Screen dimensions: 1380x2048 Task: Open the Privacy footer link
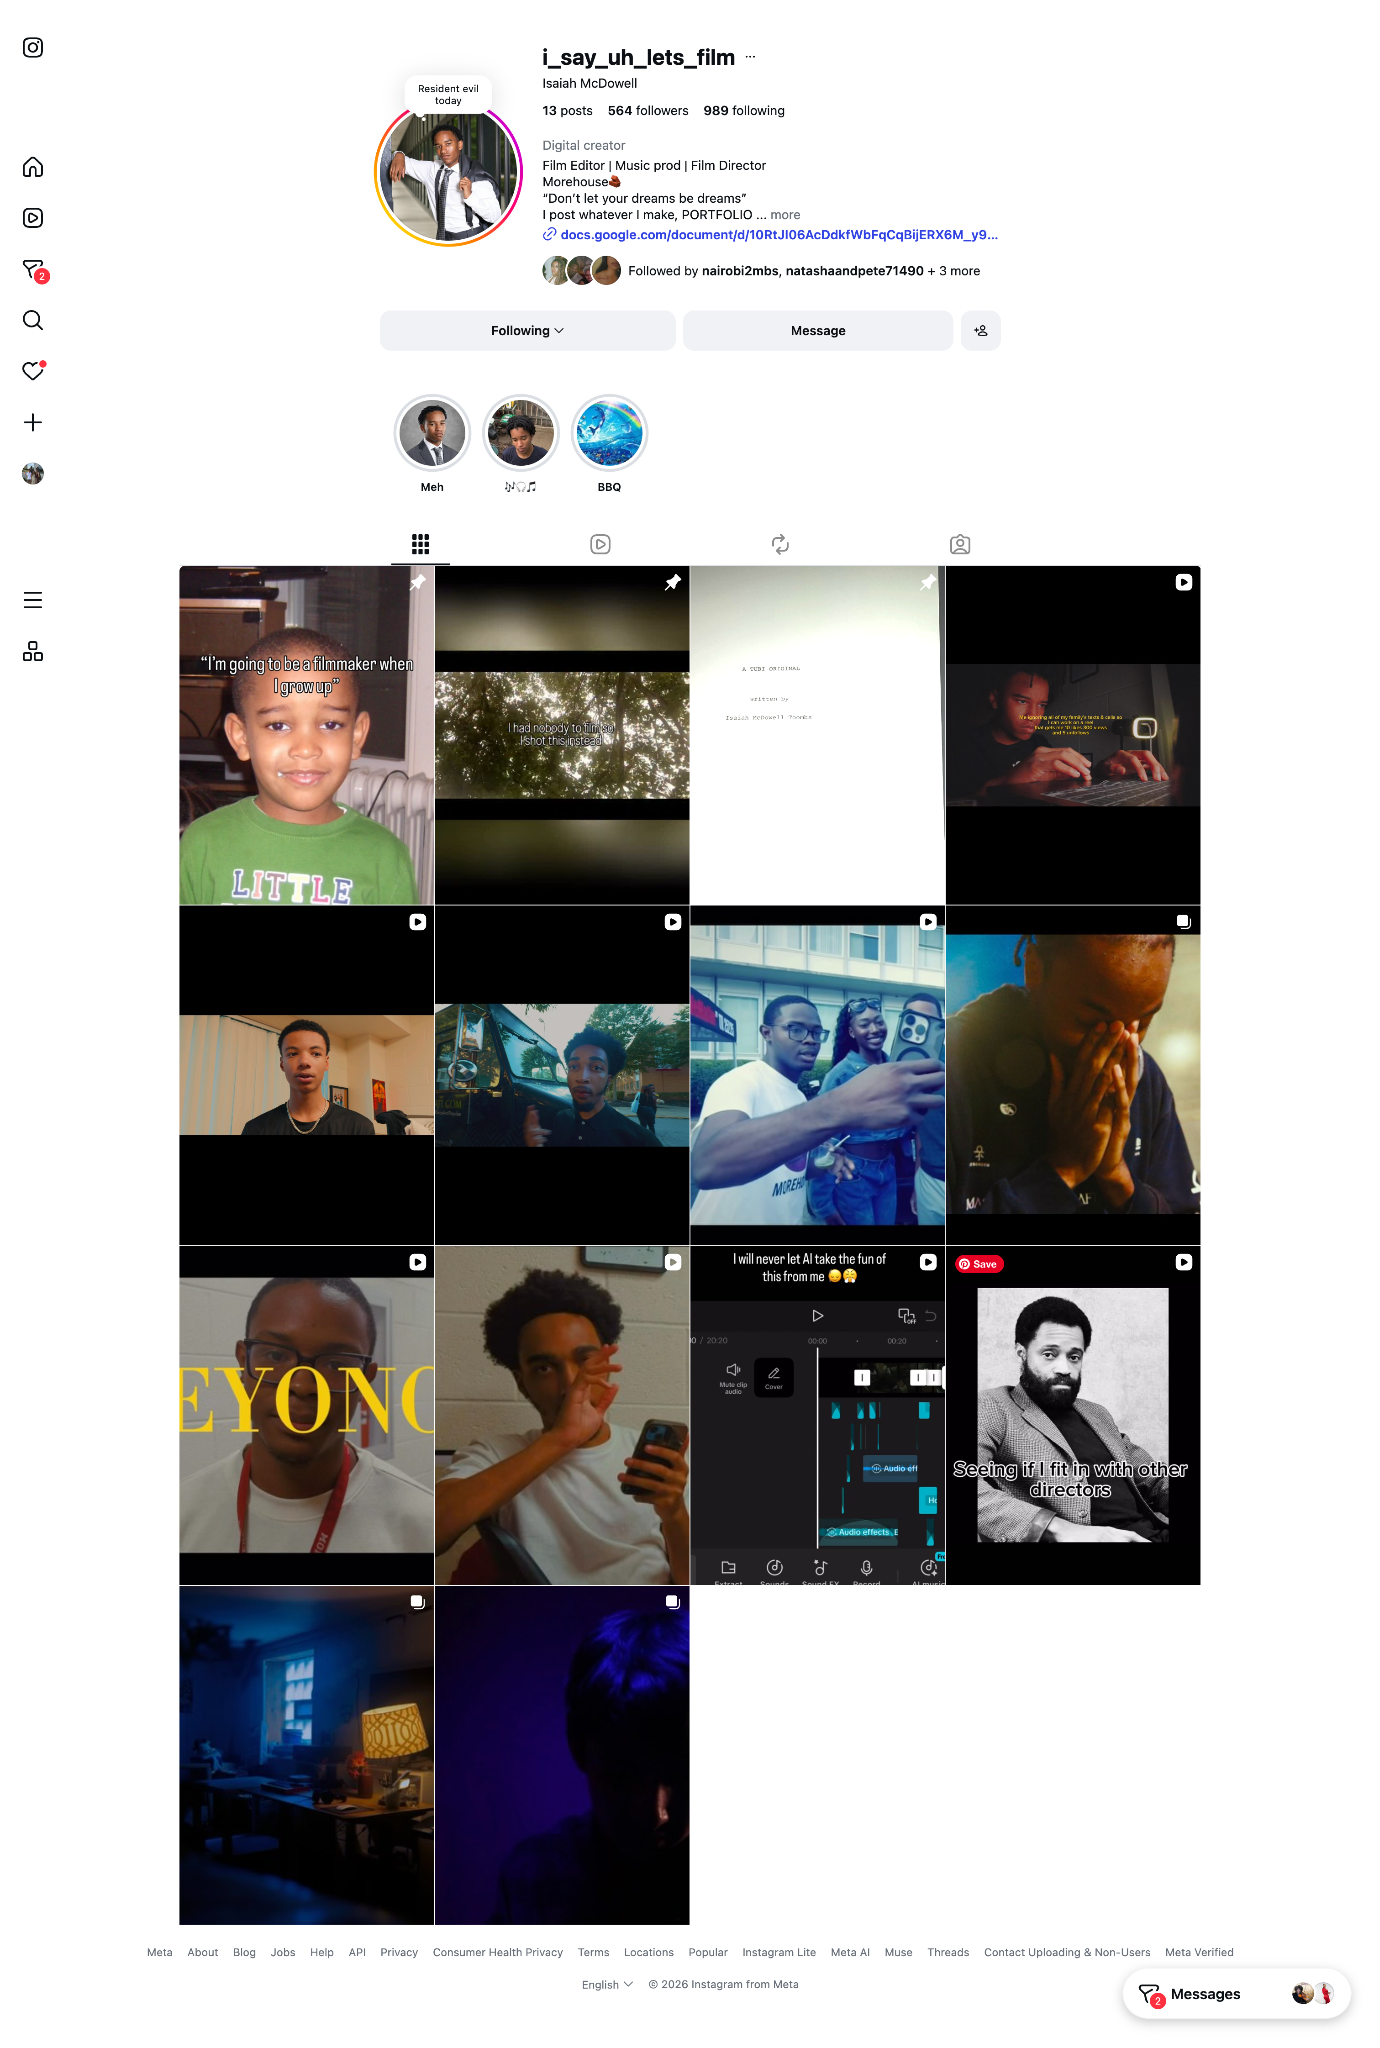399,1953
